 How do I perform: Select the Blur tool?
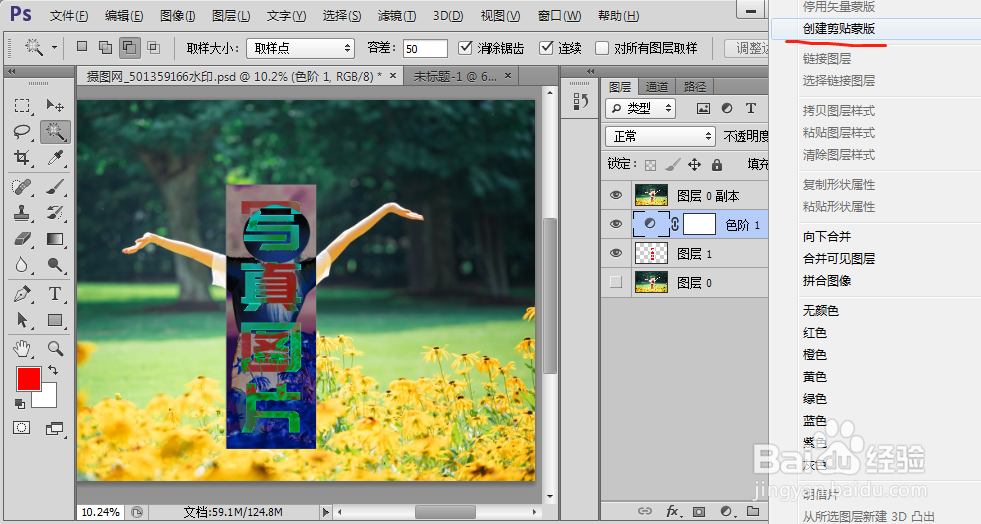(x=23, y=266)
